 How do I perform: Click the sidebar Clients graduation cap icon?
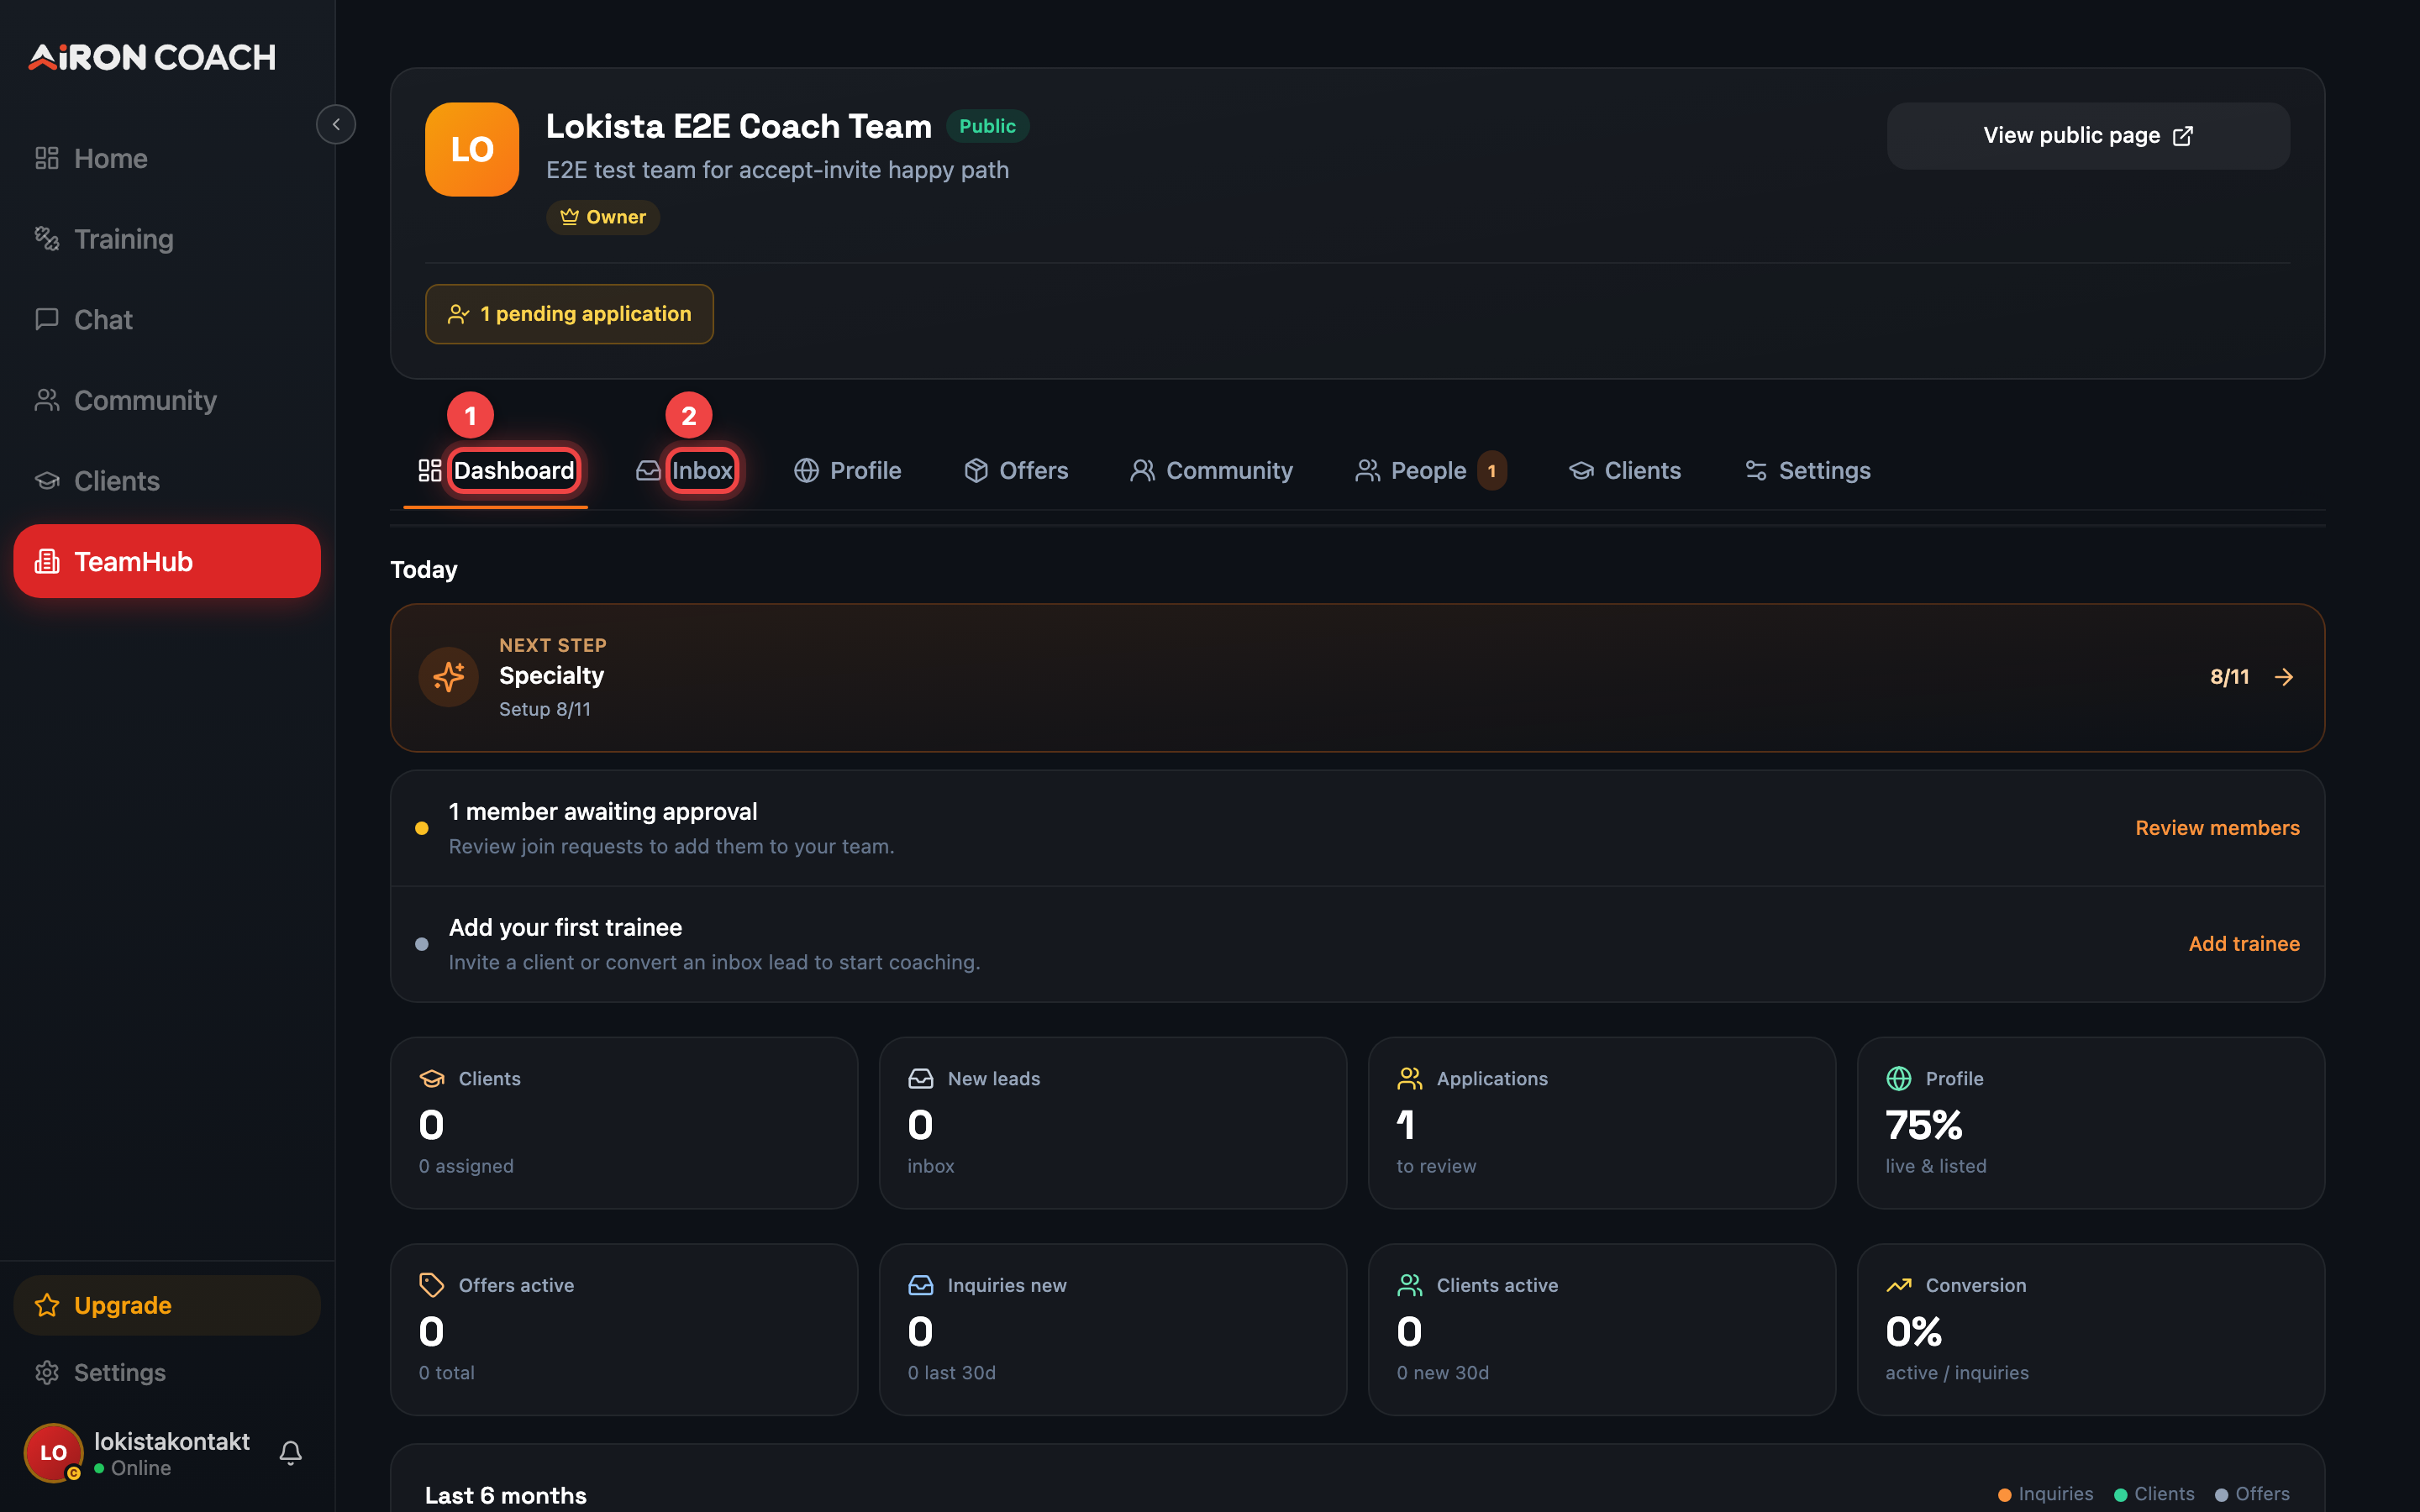[x=47, y=481]
